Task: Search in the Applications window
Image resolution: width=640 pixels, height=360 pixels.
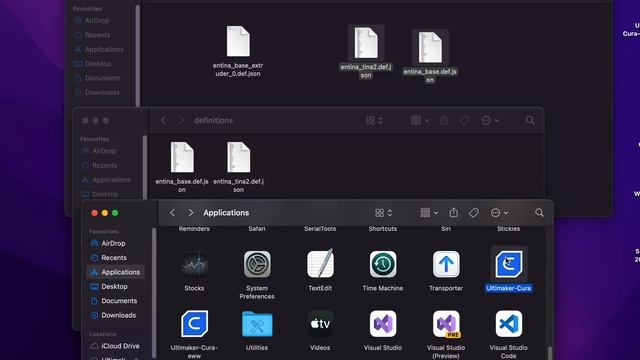Action: pos(539,213)
